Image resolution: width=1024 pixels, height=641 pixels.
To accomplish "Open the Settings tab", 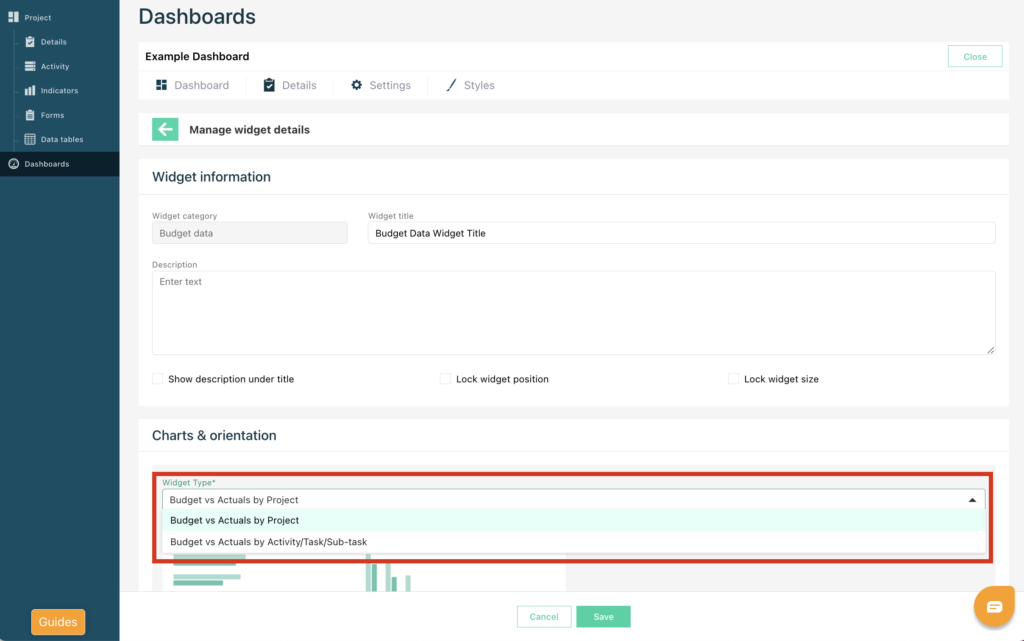I will [x=381, y=85].
